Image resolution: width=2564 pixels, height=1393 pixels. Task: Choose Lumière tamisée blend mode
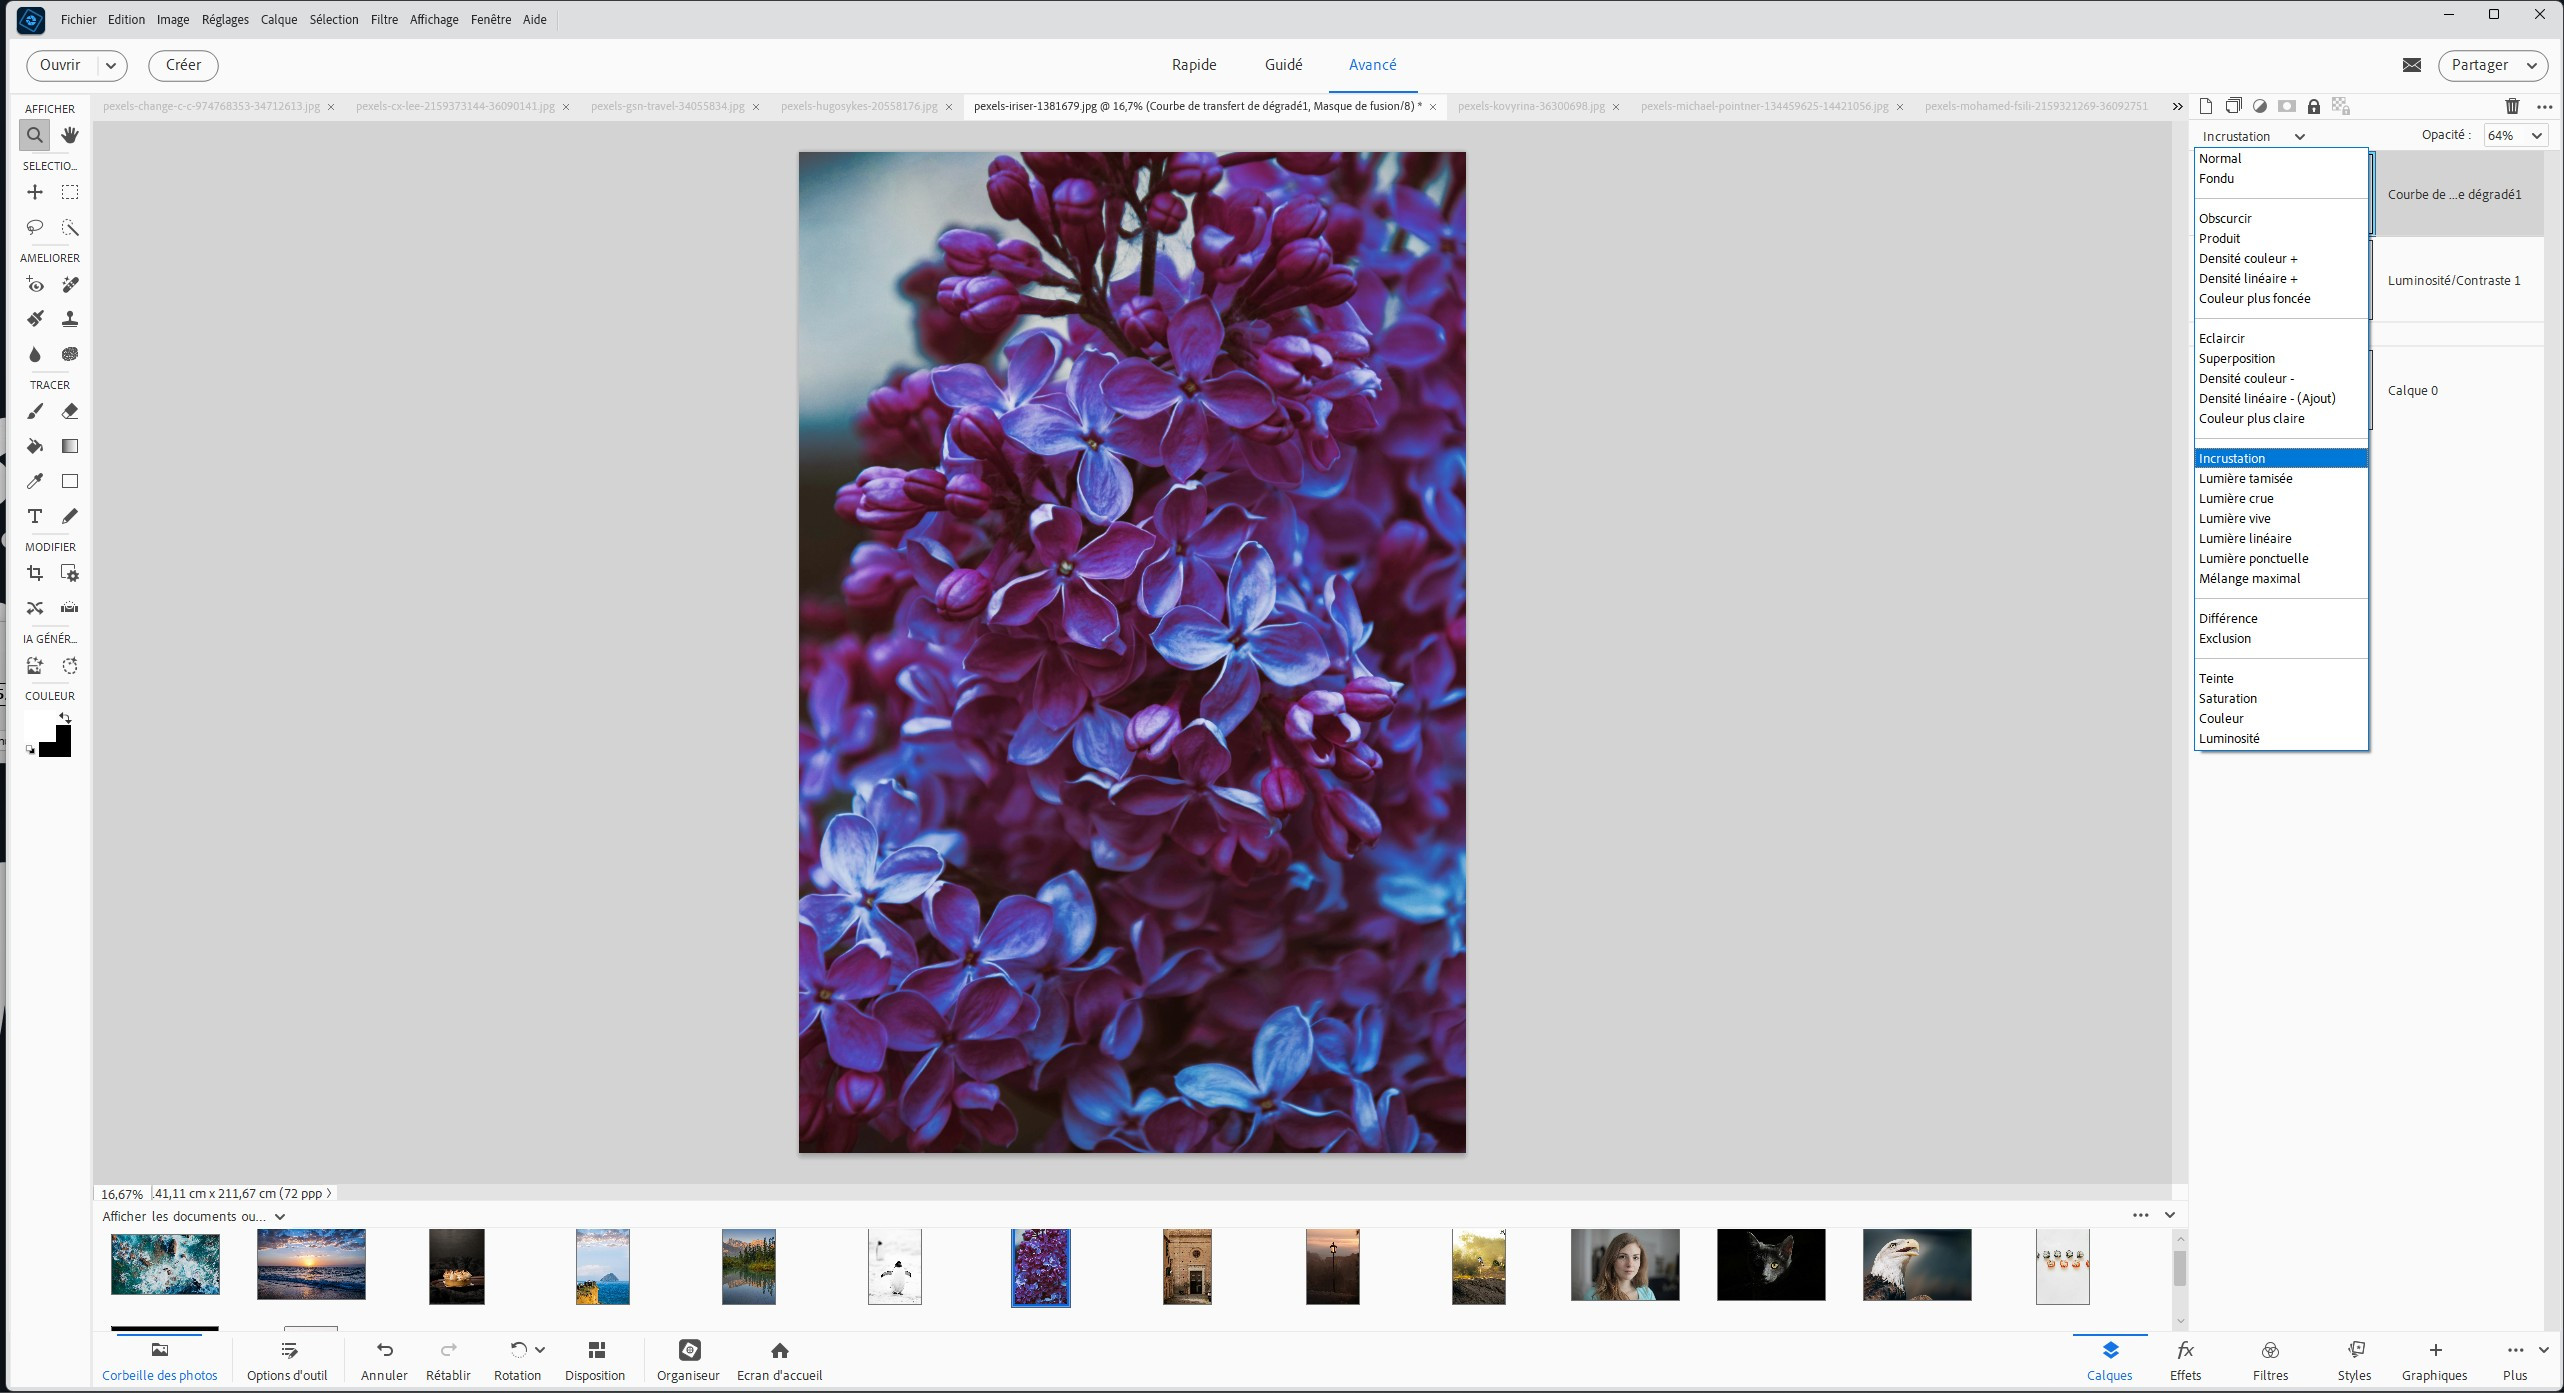pyautogui.click(x=2245, y=478)
